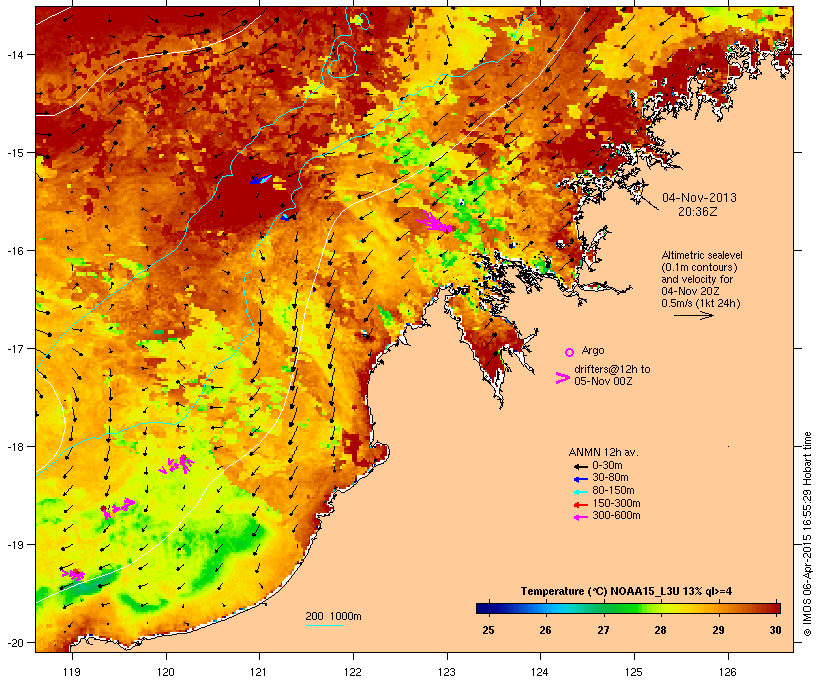
Task: Click the '121' longitude axis label
Action: pos(259,672)
